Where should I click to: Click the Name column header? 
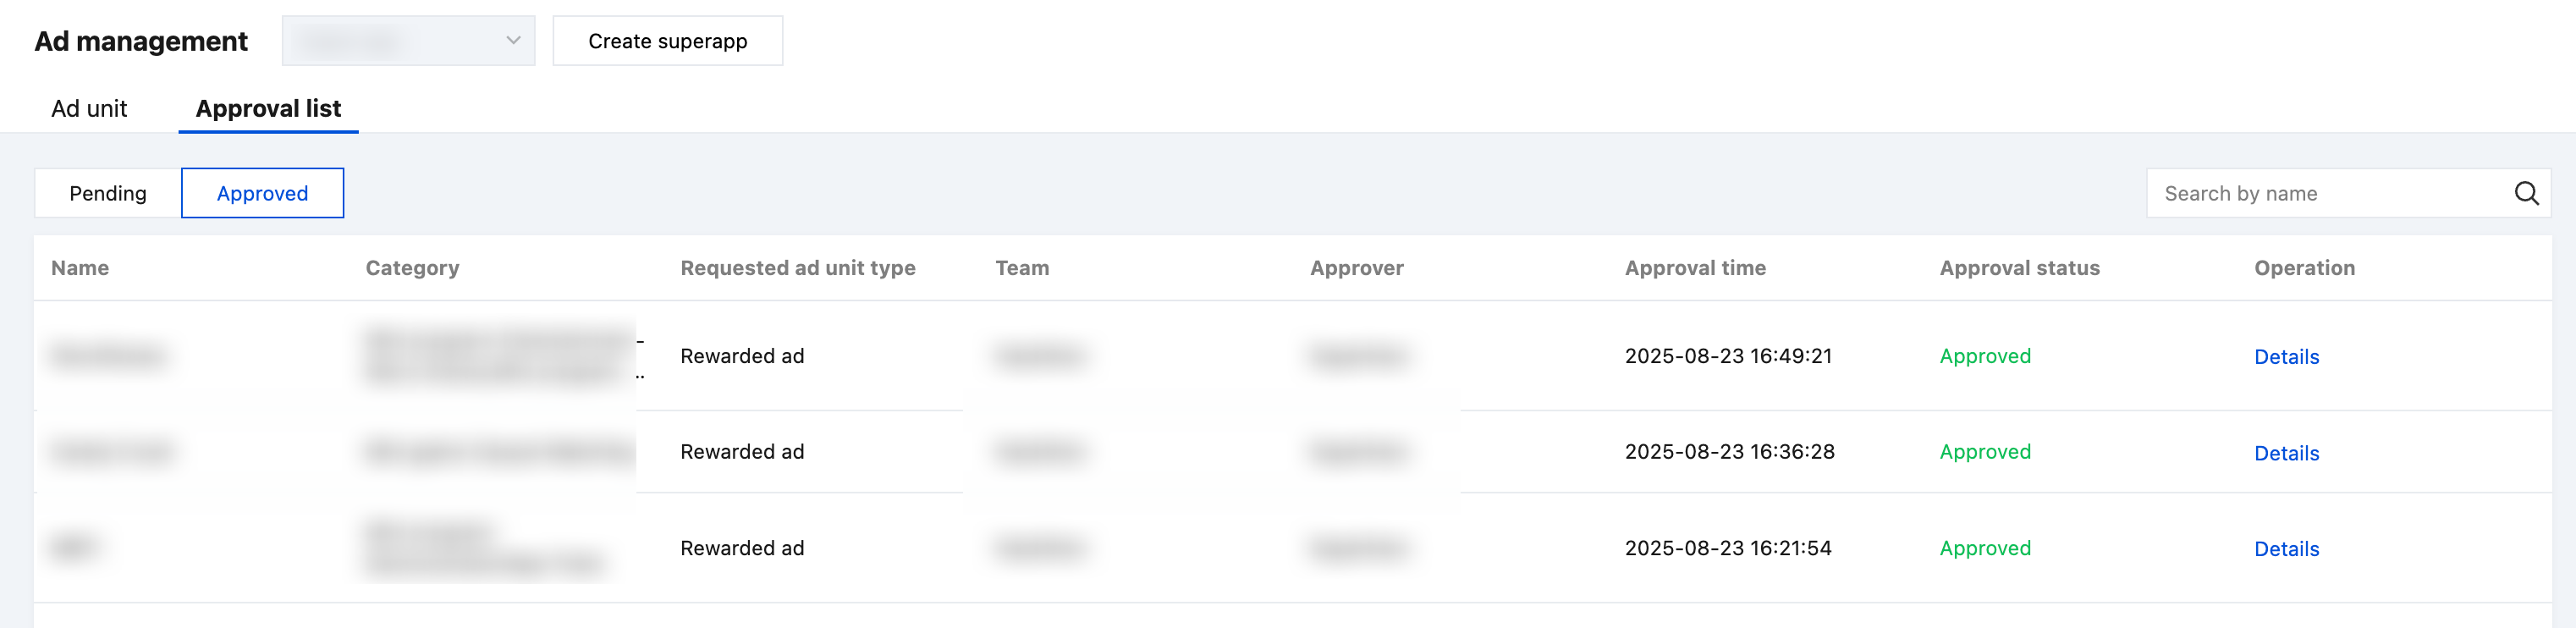pyautogui.click(x=80, y=268)
